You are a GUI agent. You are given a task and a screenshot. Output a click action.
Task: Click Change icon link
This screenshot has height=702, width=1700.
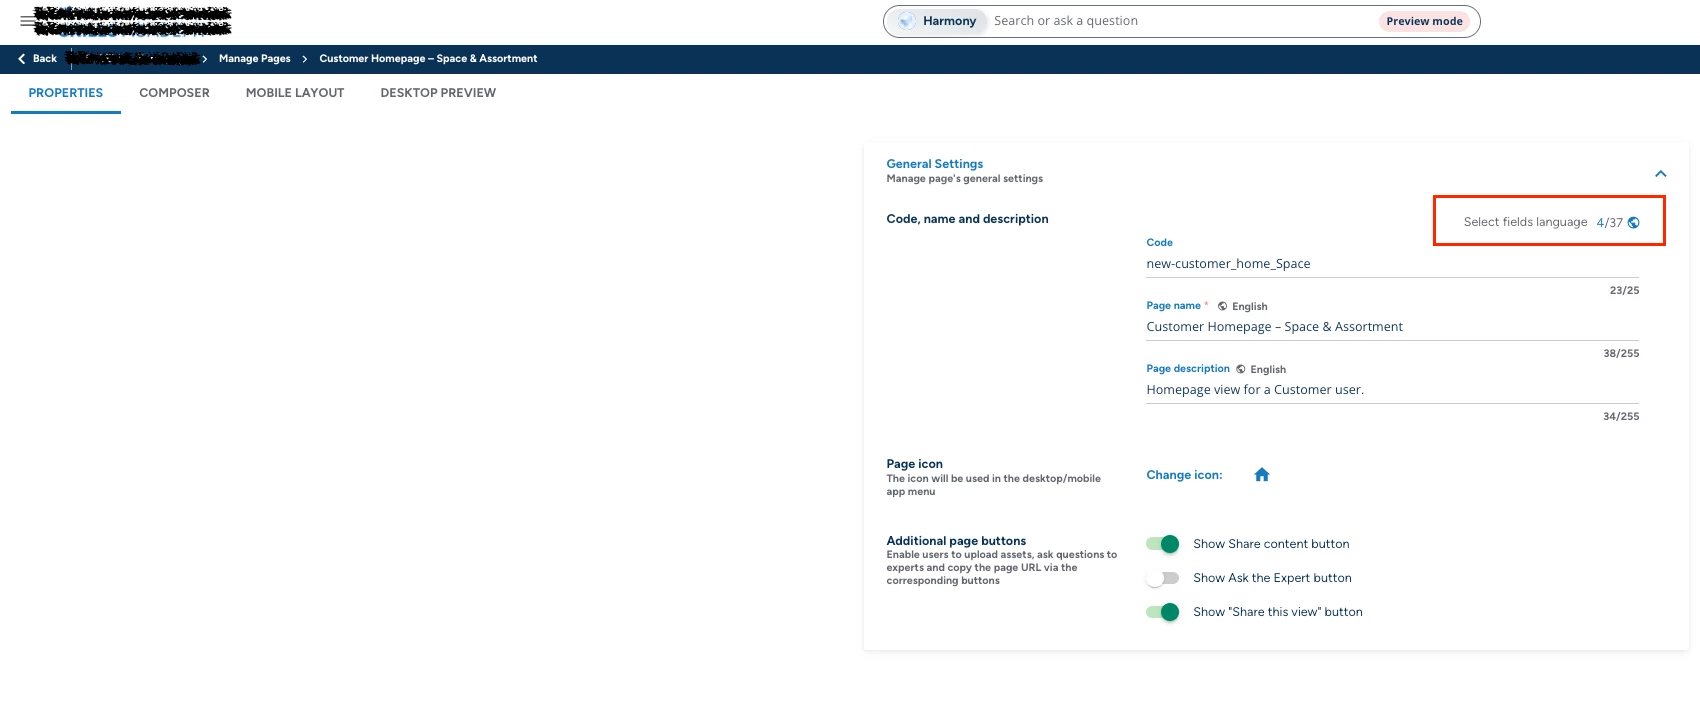pyautogui.click(x=1184, y=475)
